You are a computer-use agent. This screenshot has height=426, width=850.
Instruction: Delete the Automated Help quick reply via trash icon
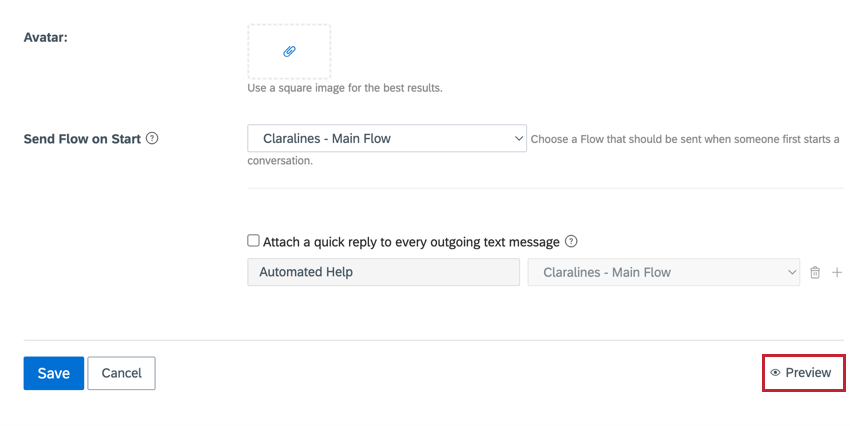click(x=815, y=273)
